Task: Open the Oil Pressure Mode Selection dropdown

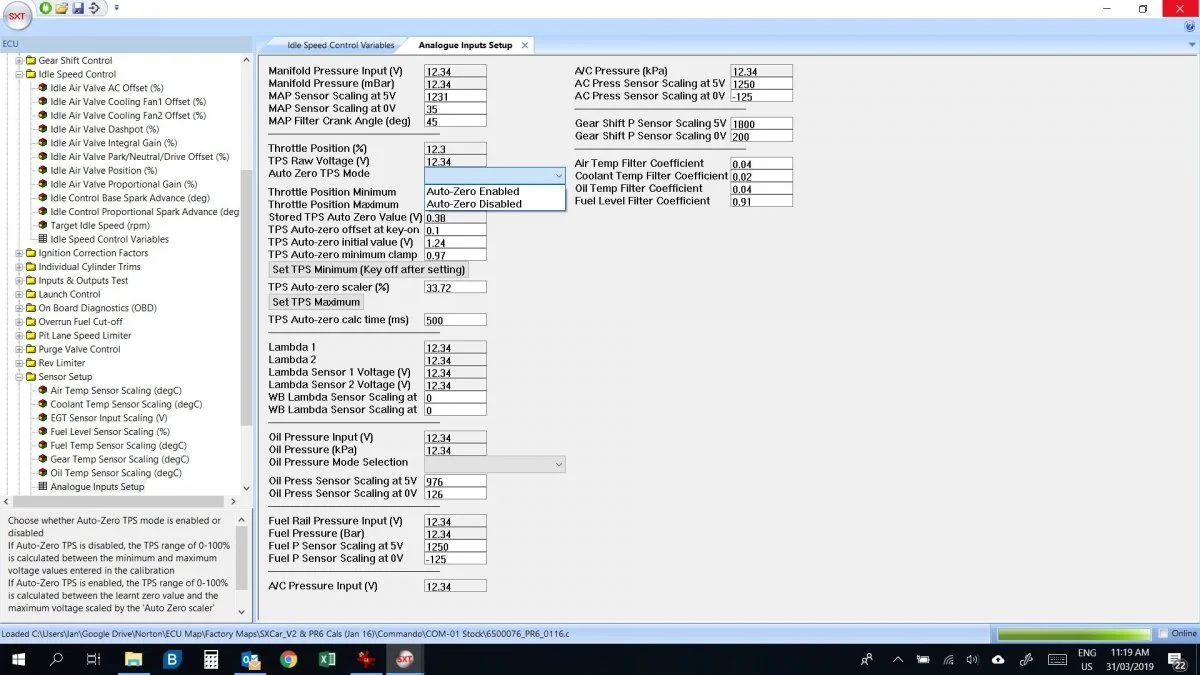Action: (495, 464)
